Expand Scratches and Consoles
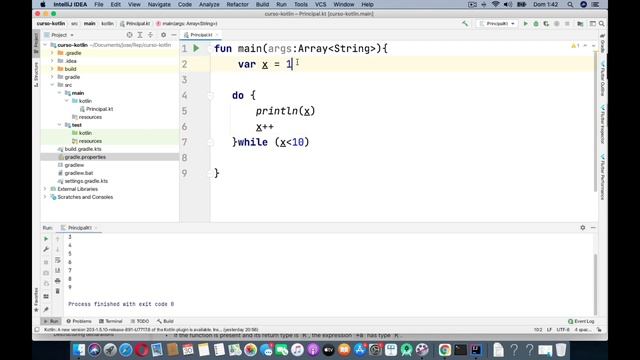The width and height of the screenshot is (640, 360). [x=45, y=197]
